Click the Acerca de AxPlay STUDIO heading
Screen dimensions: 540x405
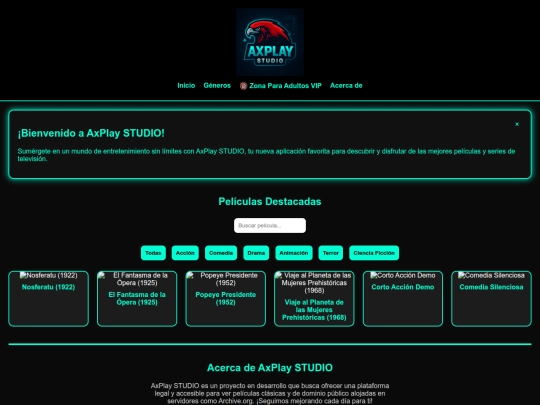(x=270, y=368)
